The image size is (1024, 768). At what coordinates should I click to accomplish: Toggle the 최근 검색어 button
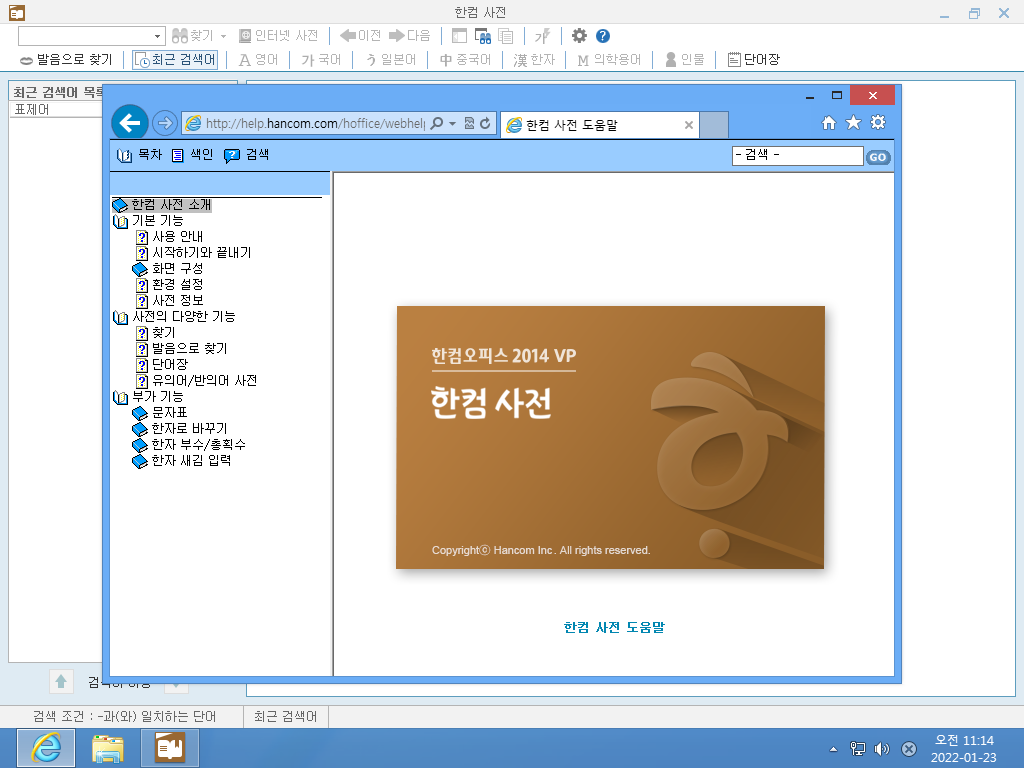tap(175, 60)
